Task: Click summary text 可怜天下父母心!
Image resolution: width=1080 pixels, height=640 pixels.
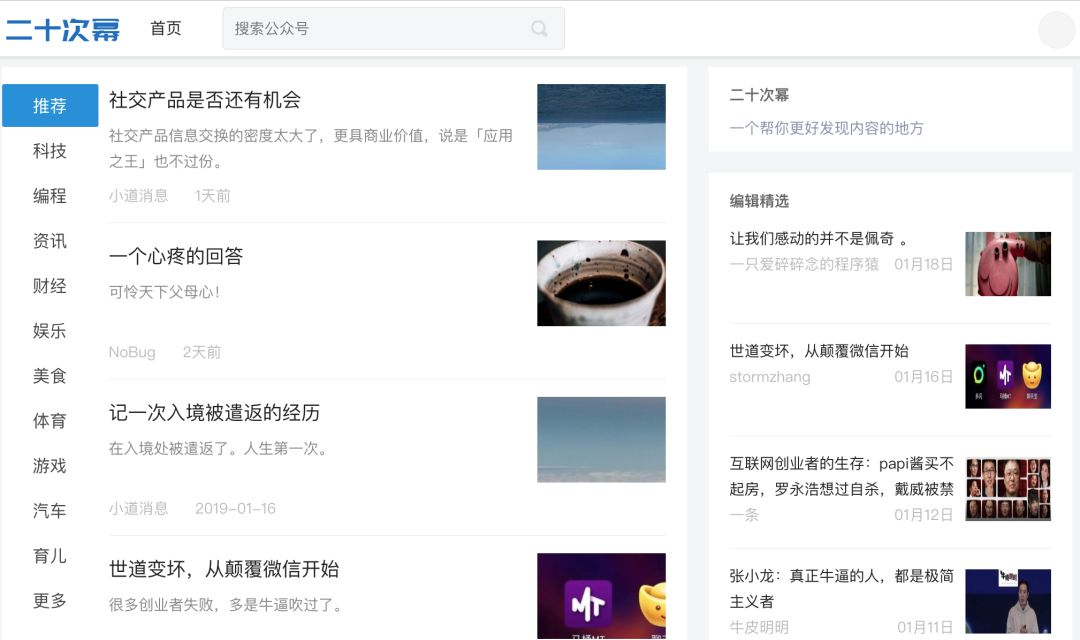Action: pos(165,292)
